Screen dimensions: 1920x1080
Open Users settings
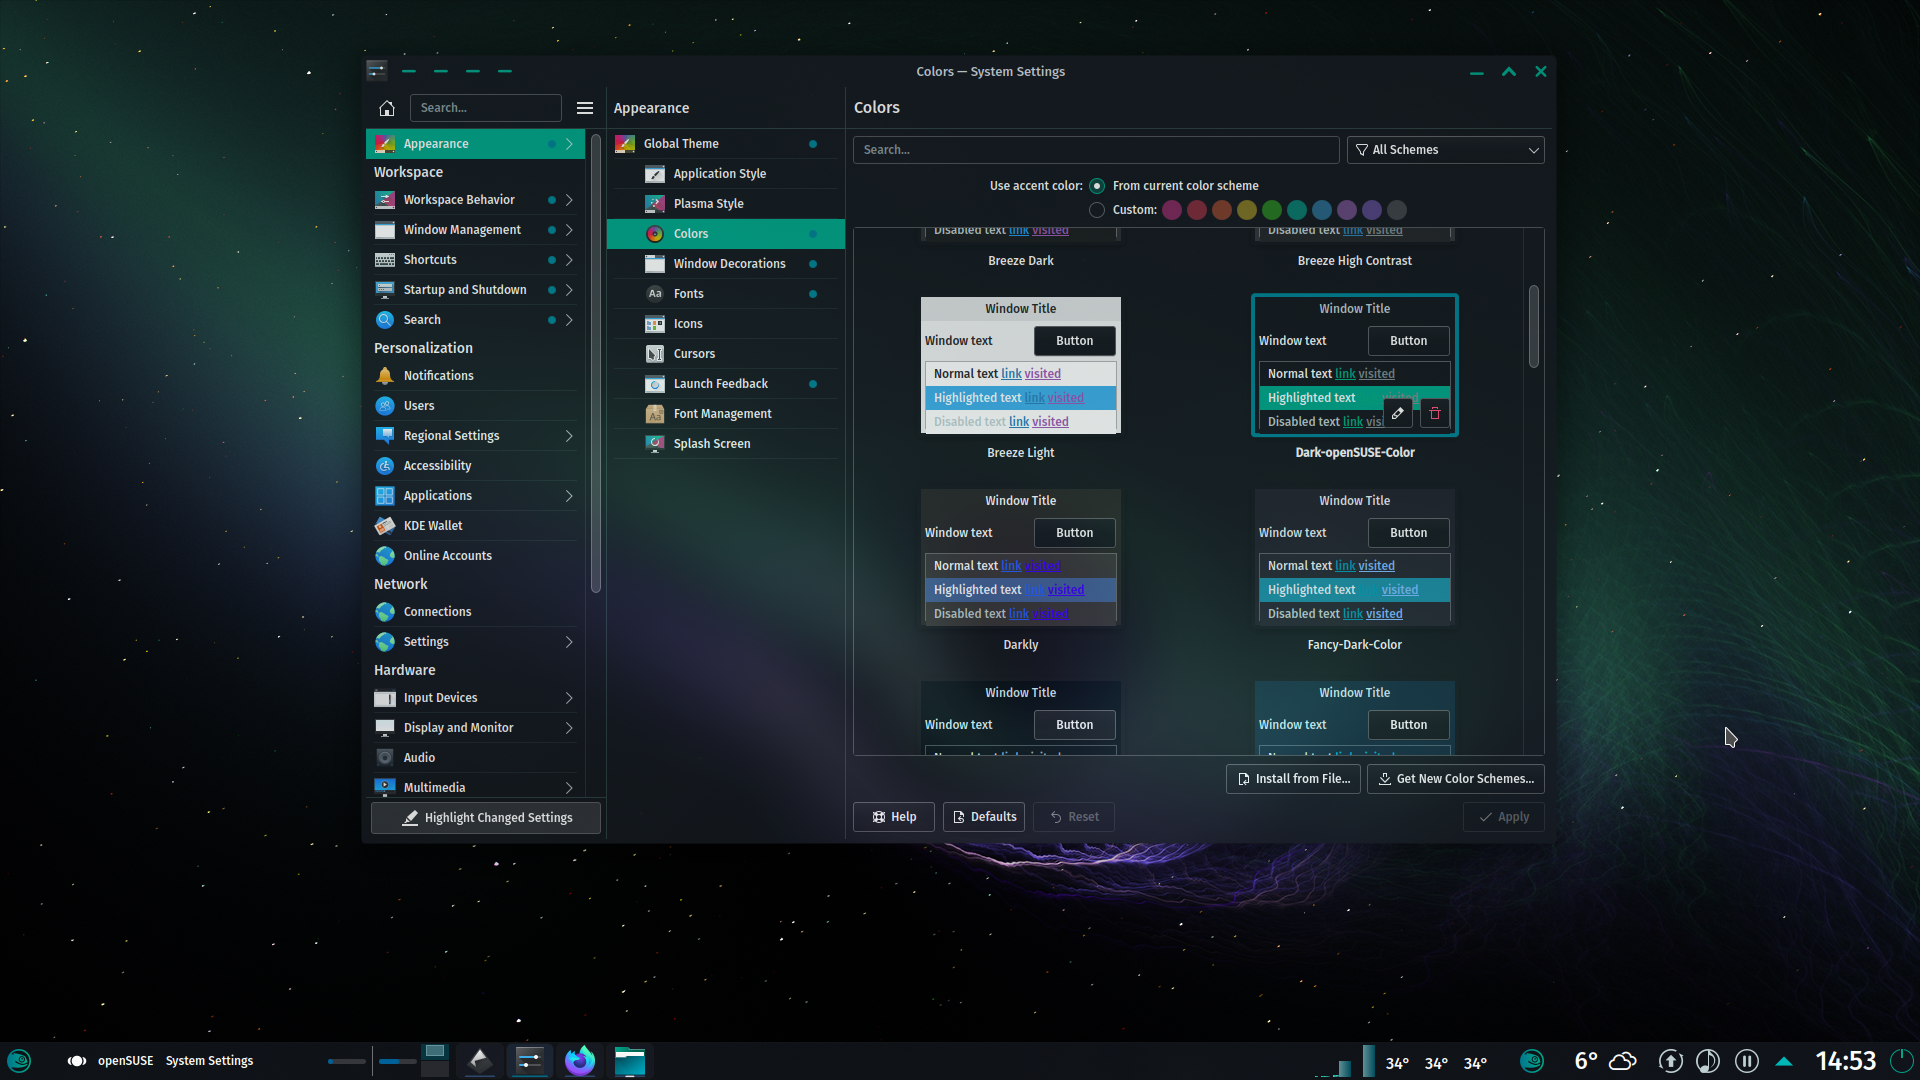click(475, 406)
